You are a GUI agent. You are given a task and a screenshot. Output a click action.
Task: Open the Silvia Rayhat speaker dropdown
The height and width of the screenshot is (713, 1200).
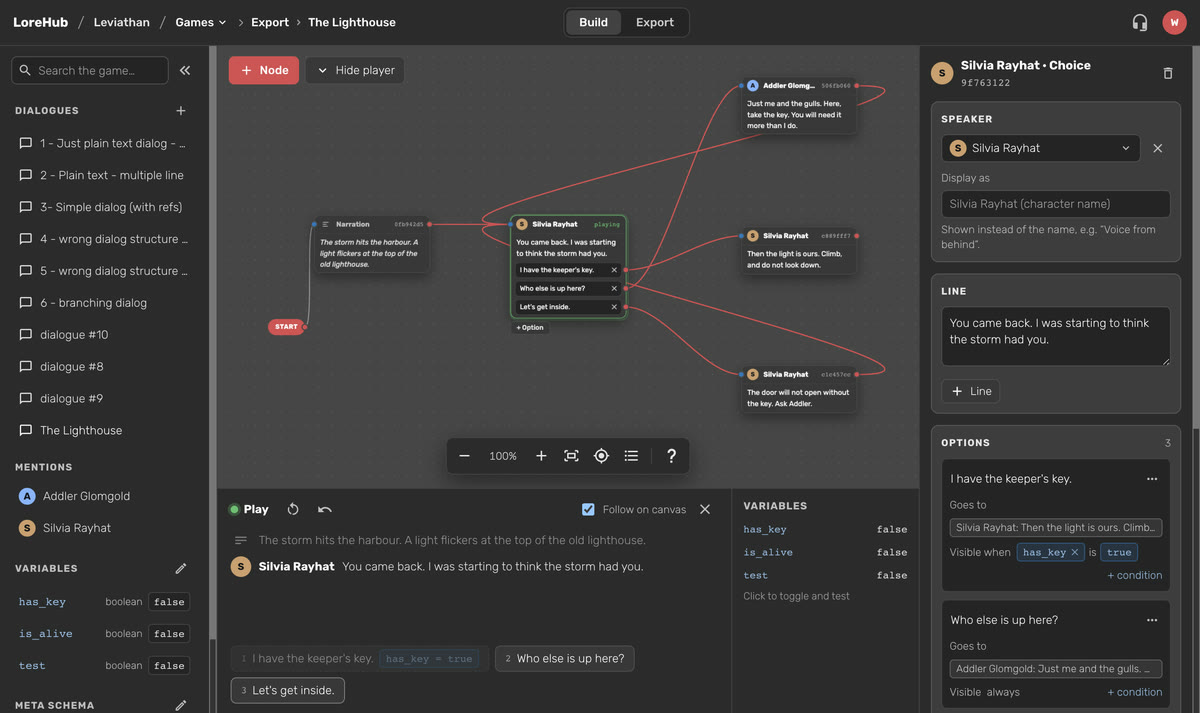pos(1041,148)
